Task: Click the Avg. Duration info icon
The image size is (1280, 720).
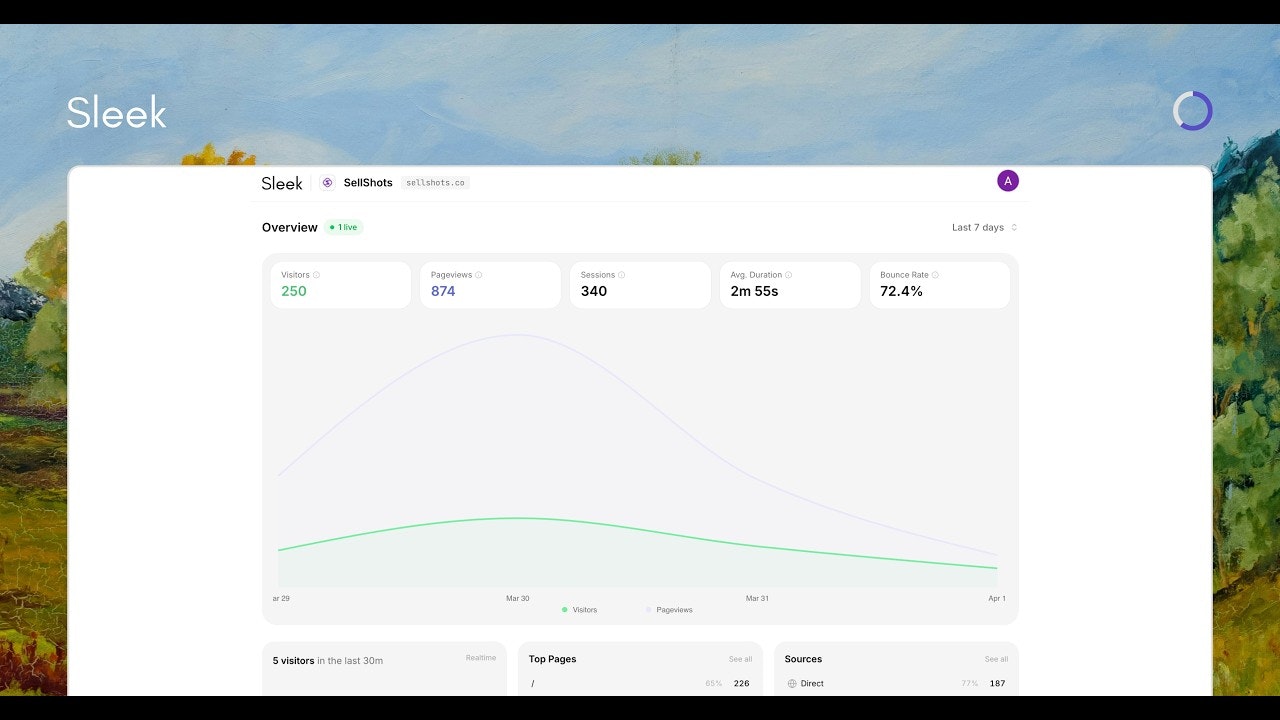Action: click(788, 274)
